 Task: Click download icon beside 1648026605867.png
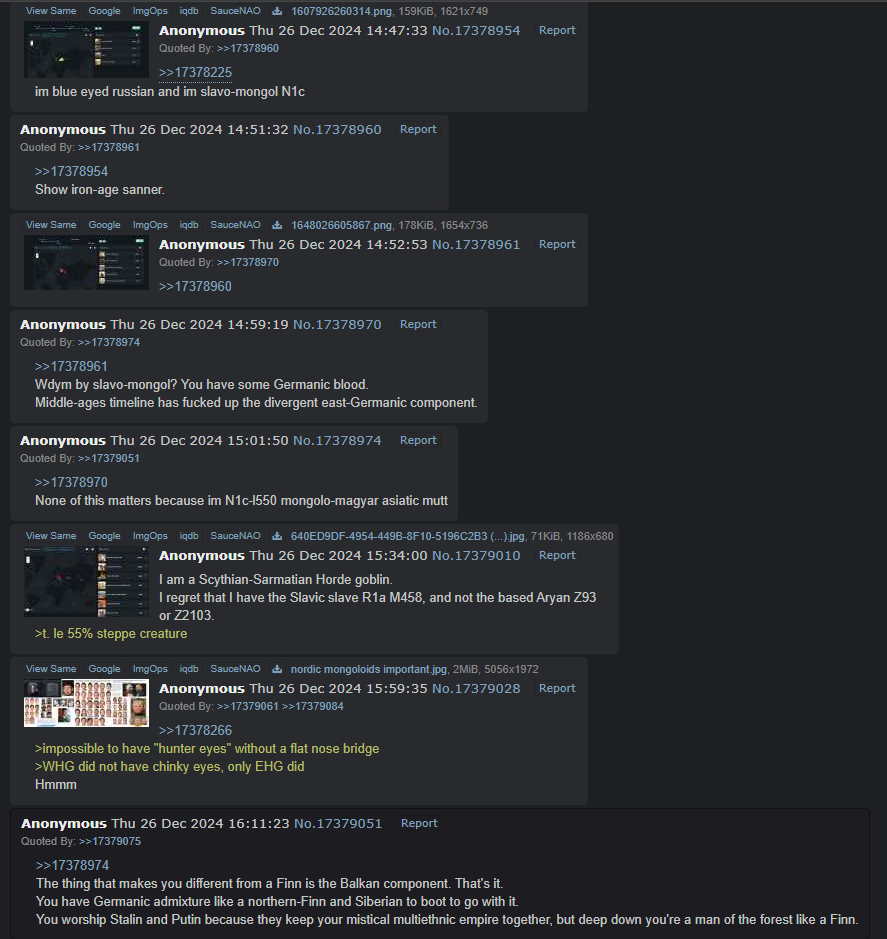[277, 225]
